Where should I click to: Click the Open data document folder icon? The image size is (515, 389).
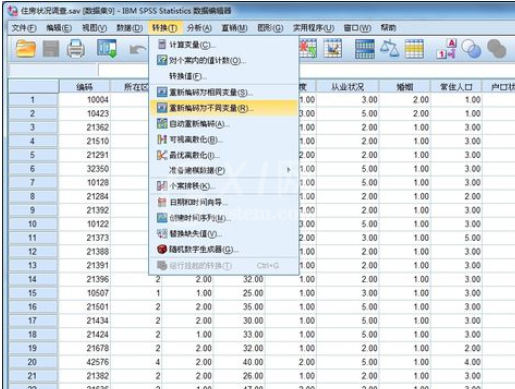[26, 49]
